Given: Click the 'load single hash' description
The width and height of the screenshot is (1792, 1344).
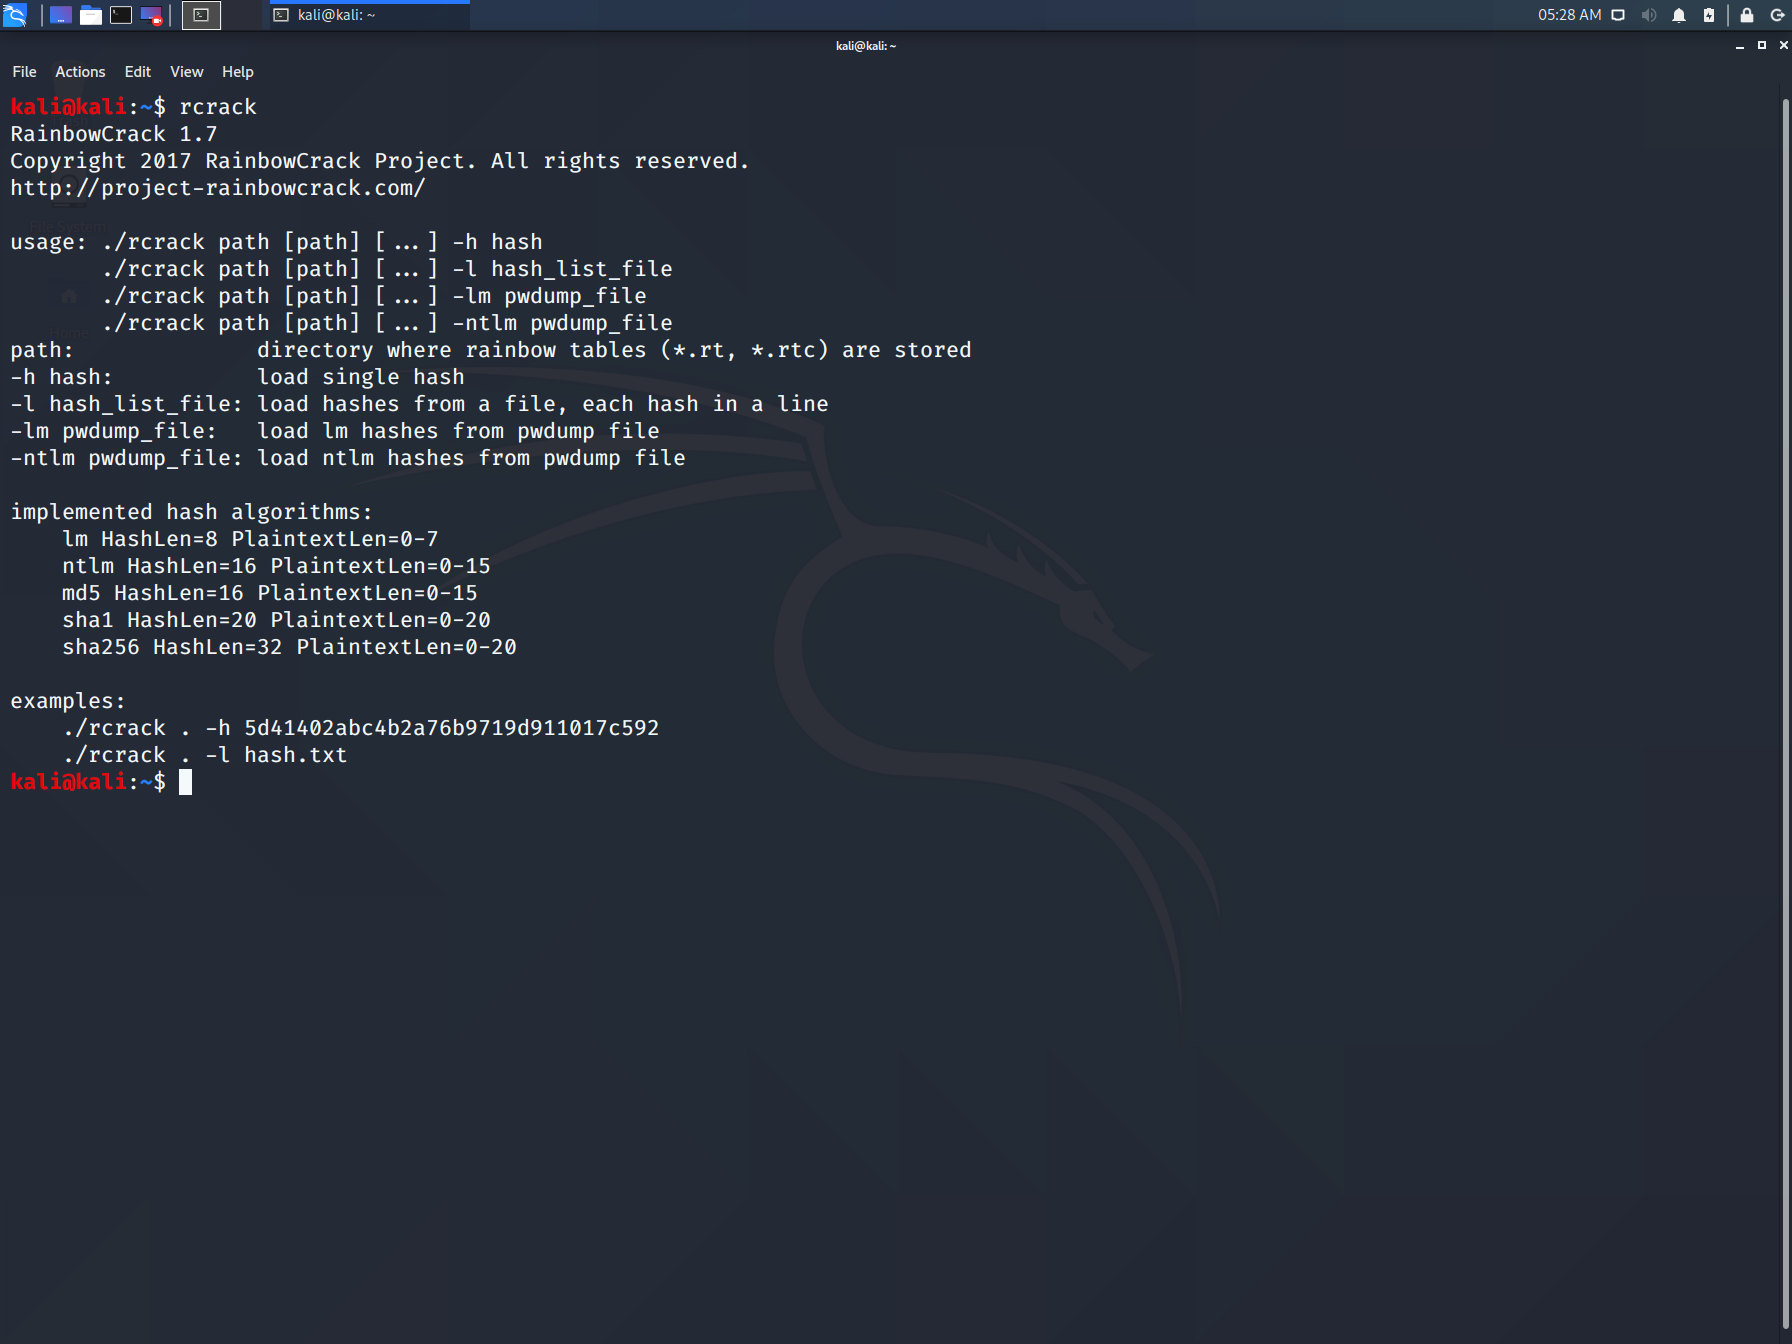Looking at the screenshot, I should click(x=361, y=377).
